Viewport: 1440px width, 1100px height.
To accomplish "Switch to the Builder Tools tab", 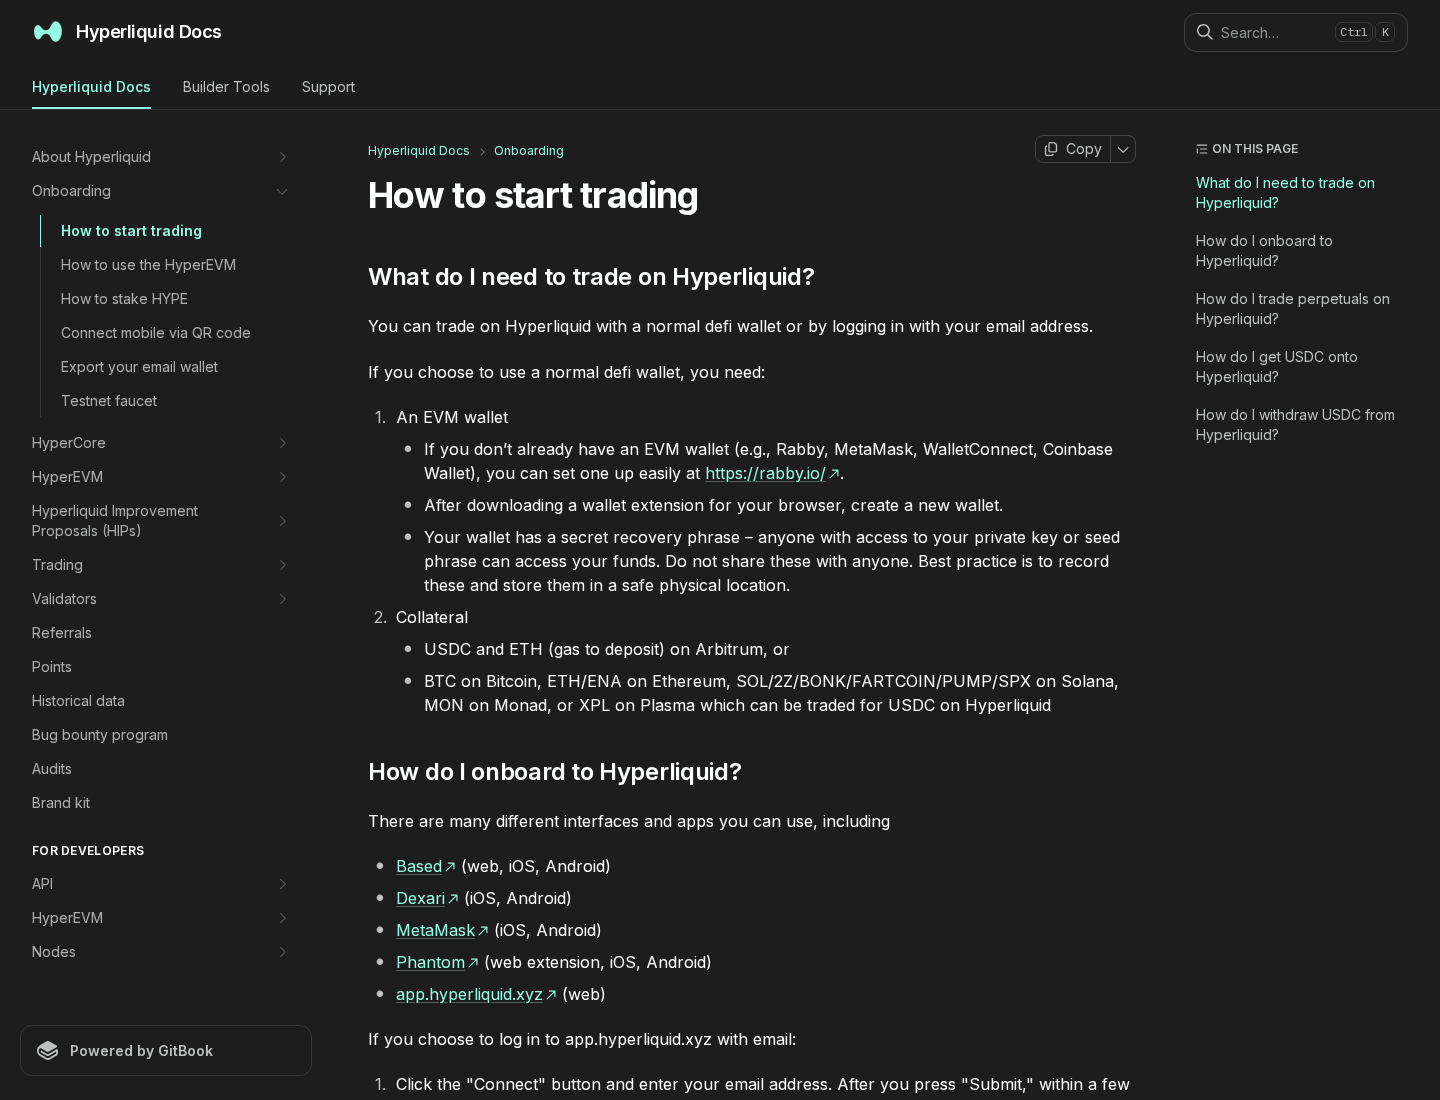I will pos(226,87).
